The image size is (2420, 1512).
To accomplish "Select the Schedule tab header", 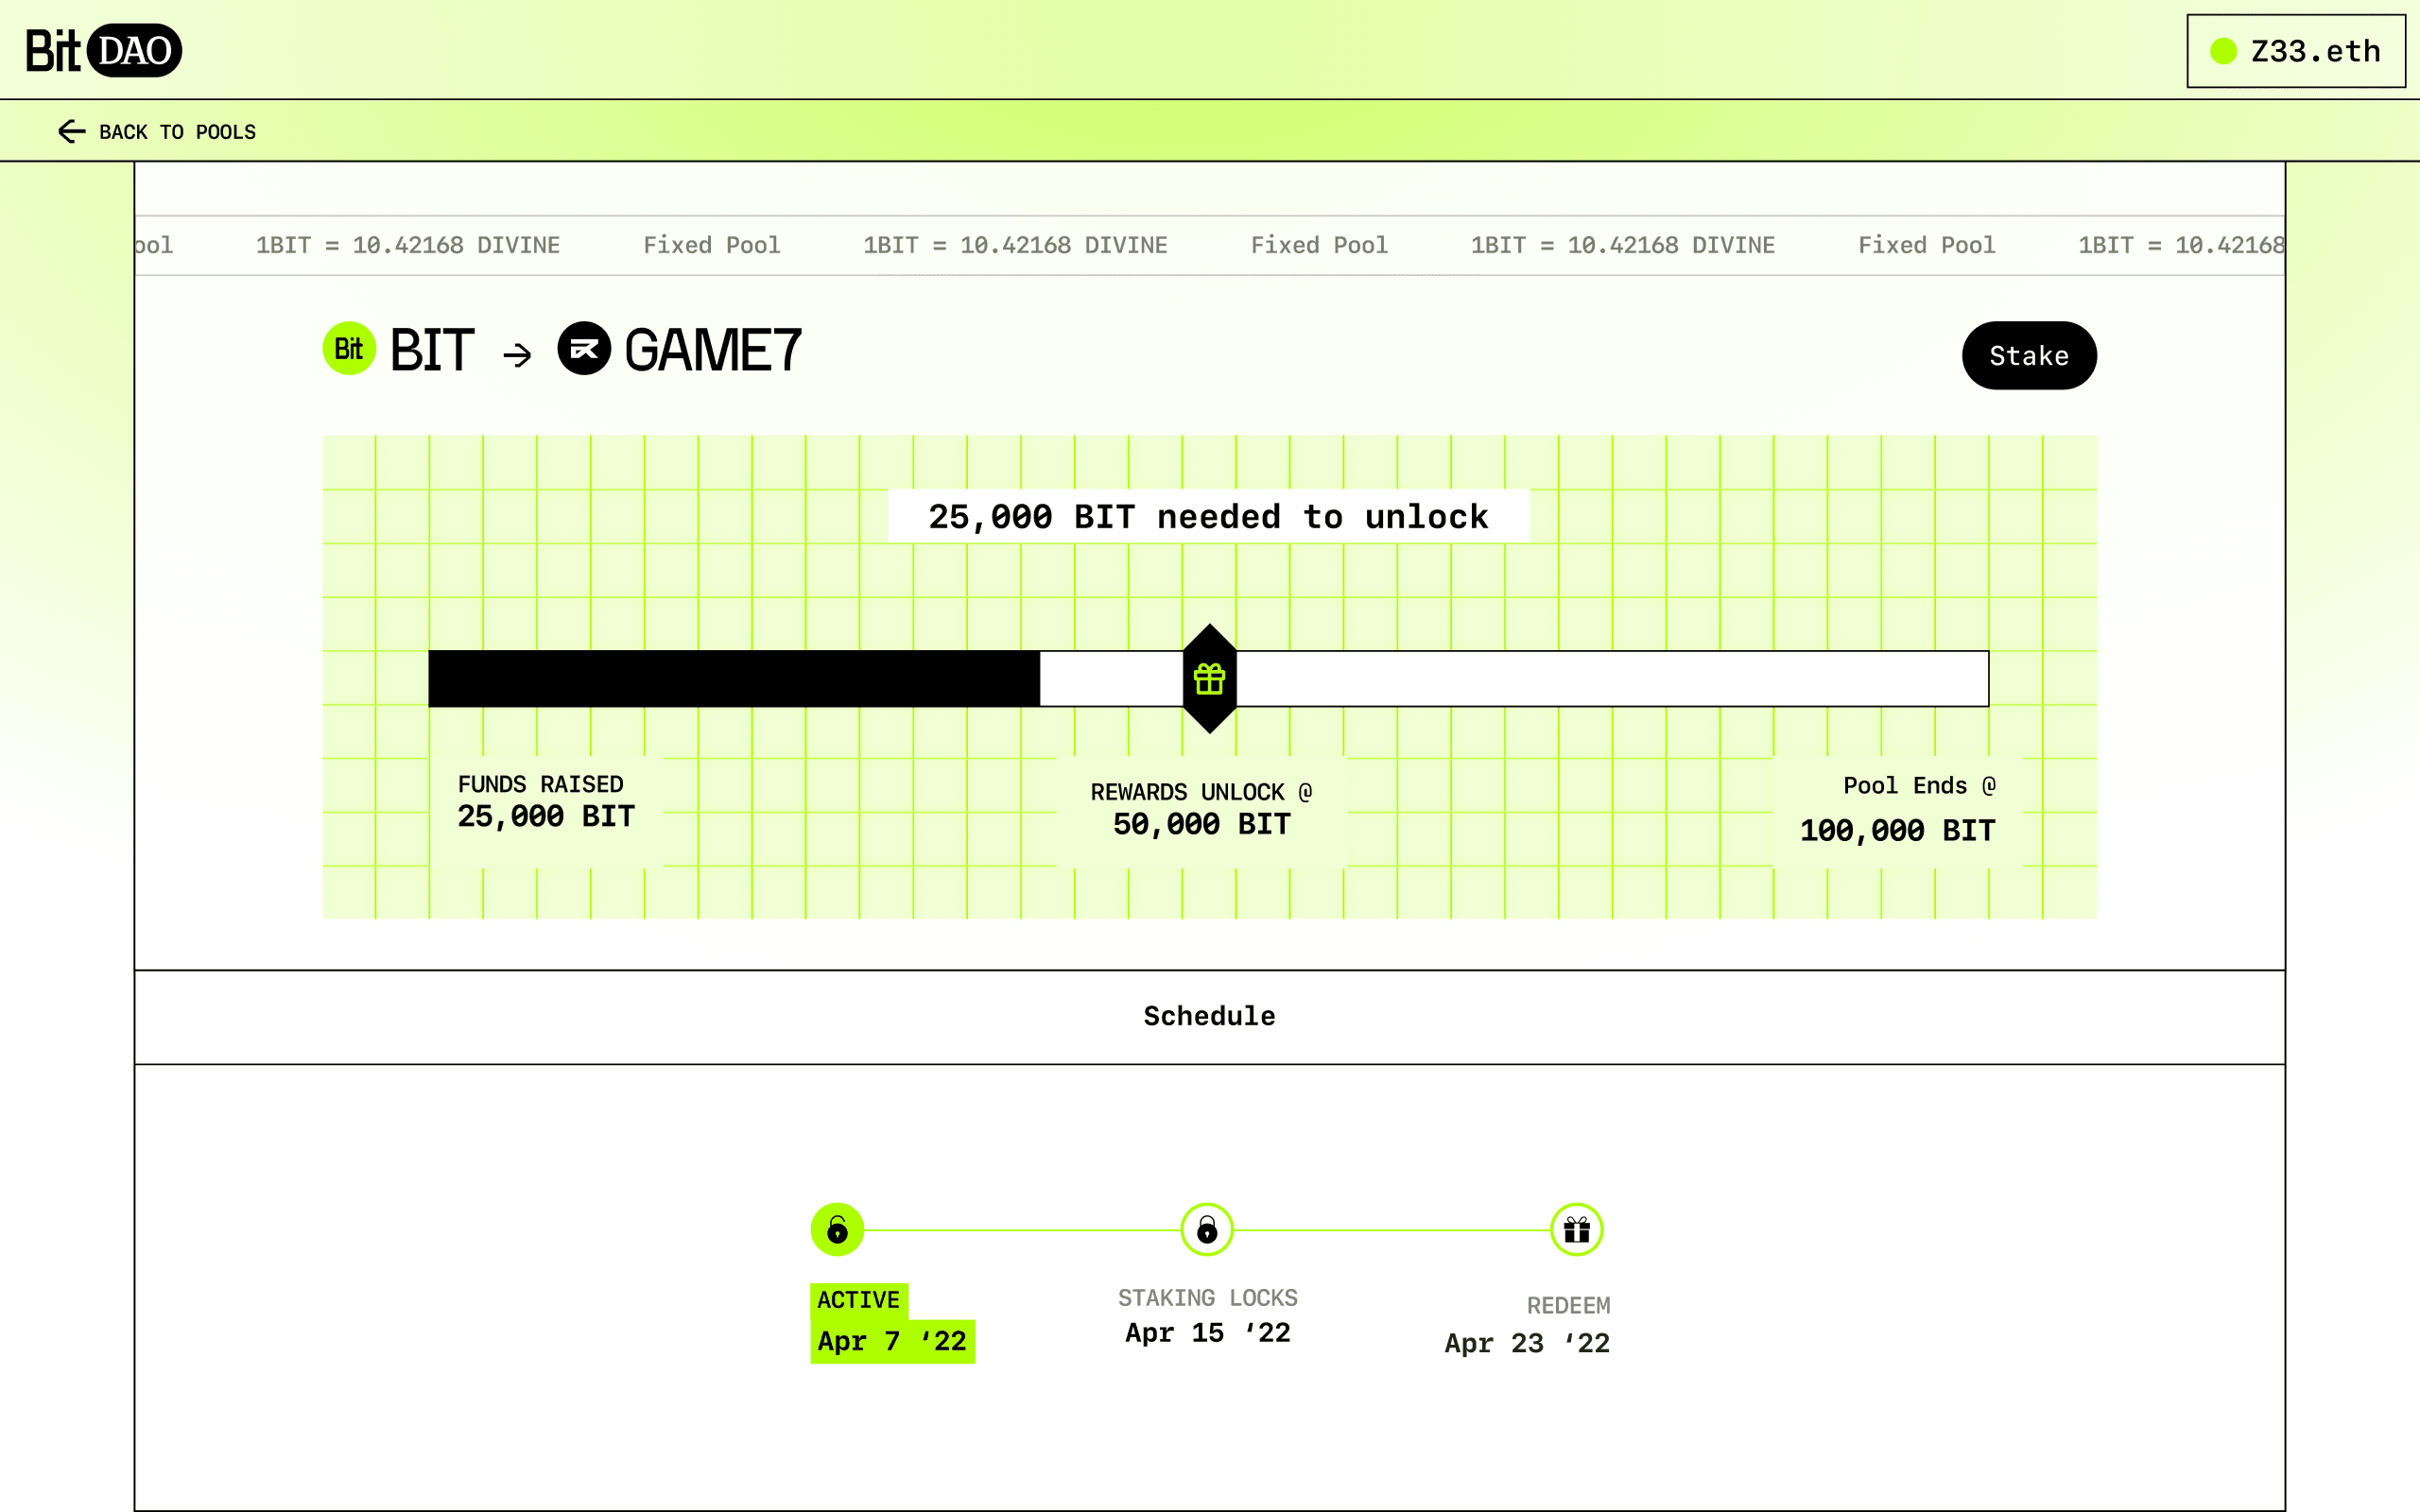I will click(x=1209, y=1016).
